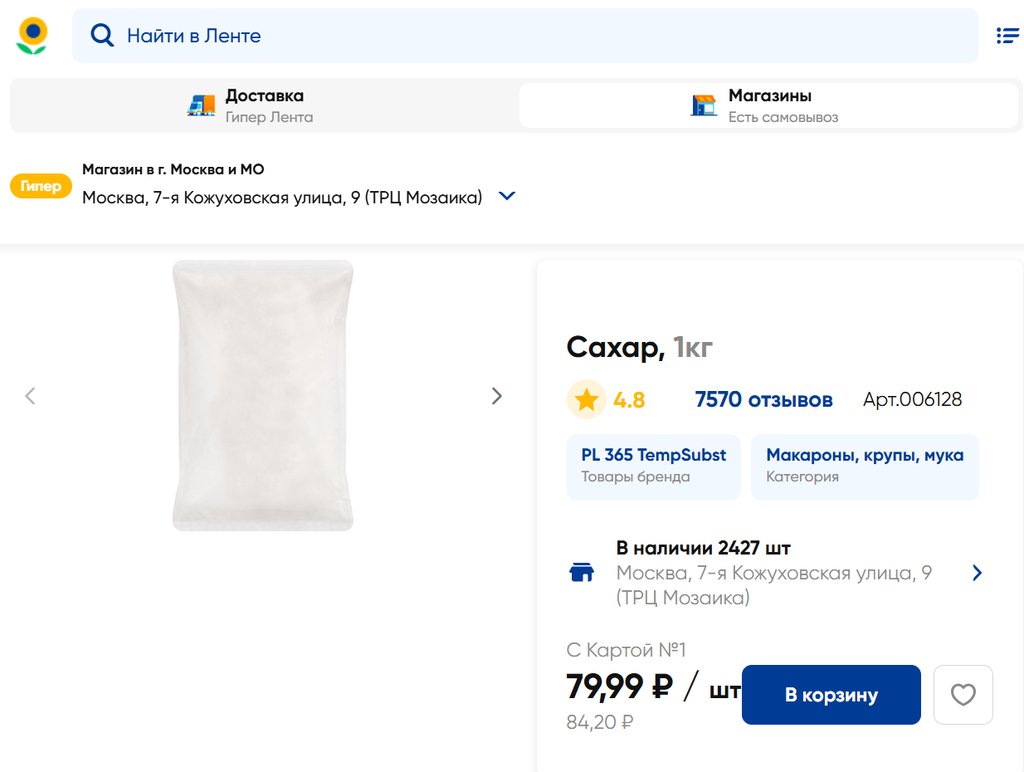The width and height of the screenshot is (1024, 772).
Task: Click the blue store availability icon
Action: 581,573
